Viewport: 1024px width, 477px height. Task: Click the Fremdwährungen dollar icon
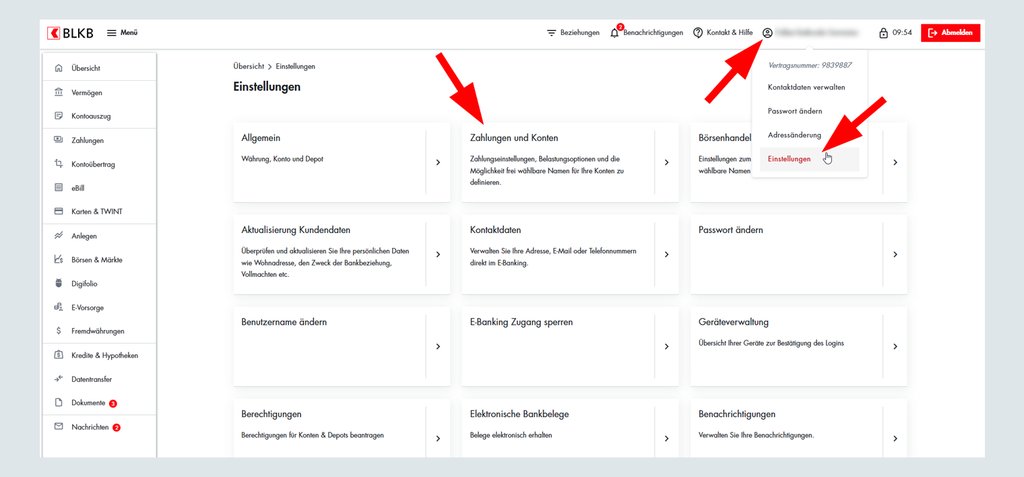[x=58, y=331]
